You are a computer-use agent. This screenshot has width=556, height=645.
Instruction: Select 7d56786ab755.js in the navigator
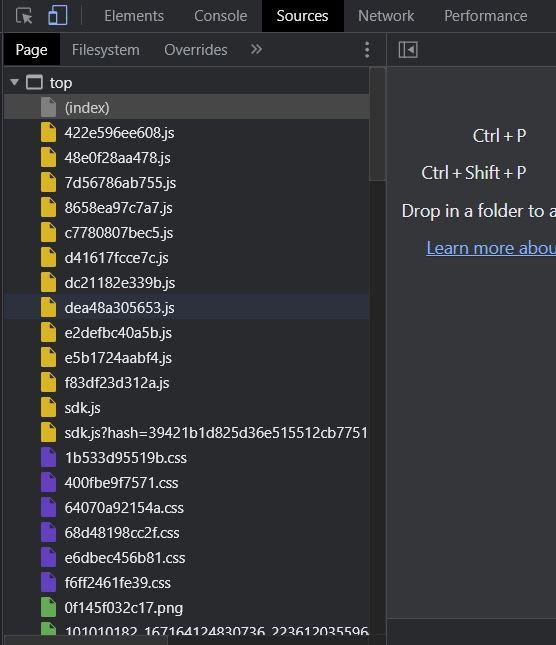(186, 183)
